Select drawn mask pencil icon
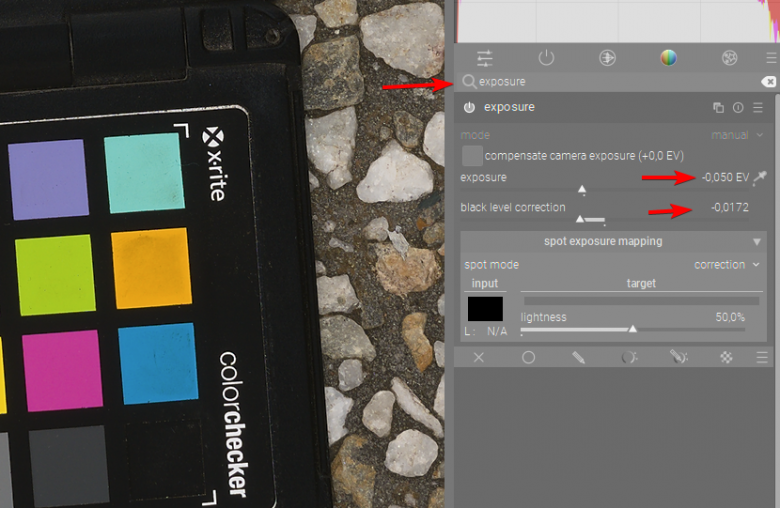The image size is (780, 508). coord(578,357)
